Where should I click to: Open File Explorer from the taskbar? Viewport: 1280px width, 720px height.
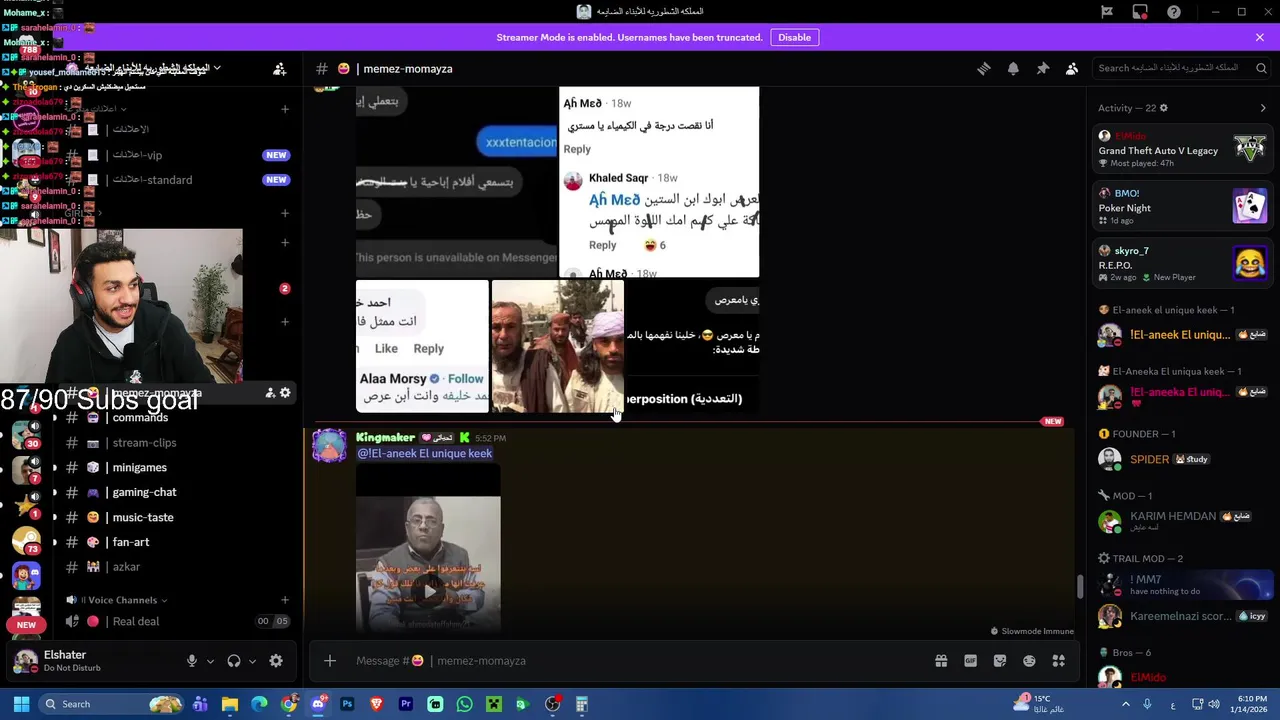tap(230, 704)
